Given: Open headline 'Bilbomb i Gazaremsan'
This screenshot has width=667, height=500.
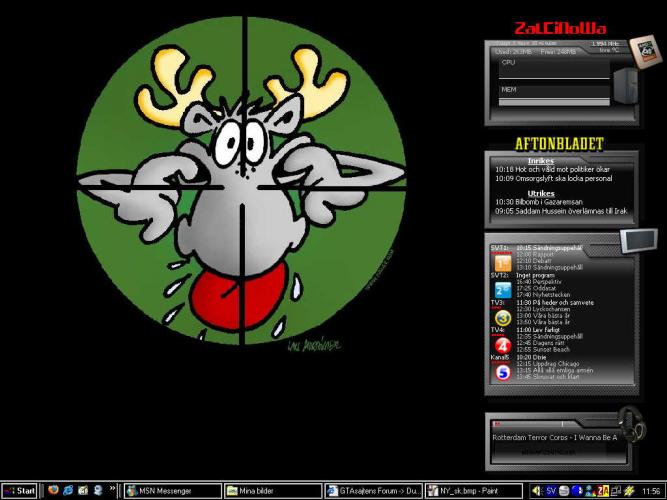Looking at the screenshot, I should coord(539,202).
